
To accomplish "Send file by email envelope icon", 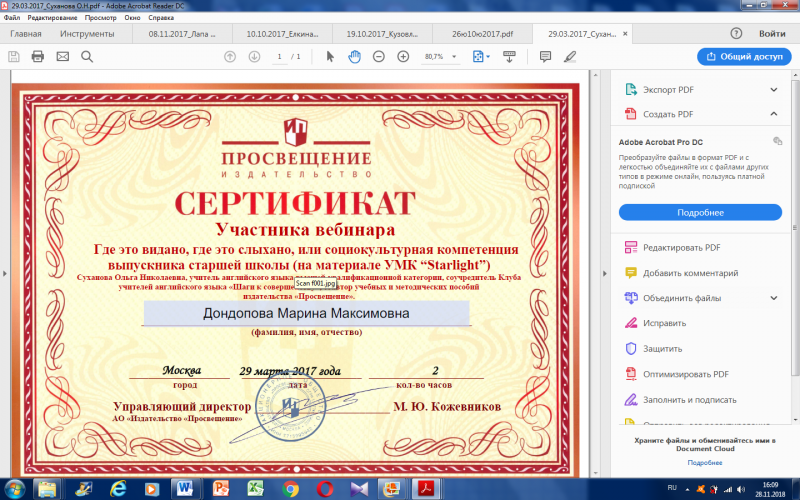I will (62, 57).
